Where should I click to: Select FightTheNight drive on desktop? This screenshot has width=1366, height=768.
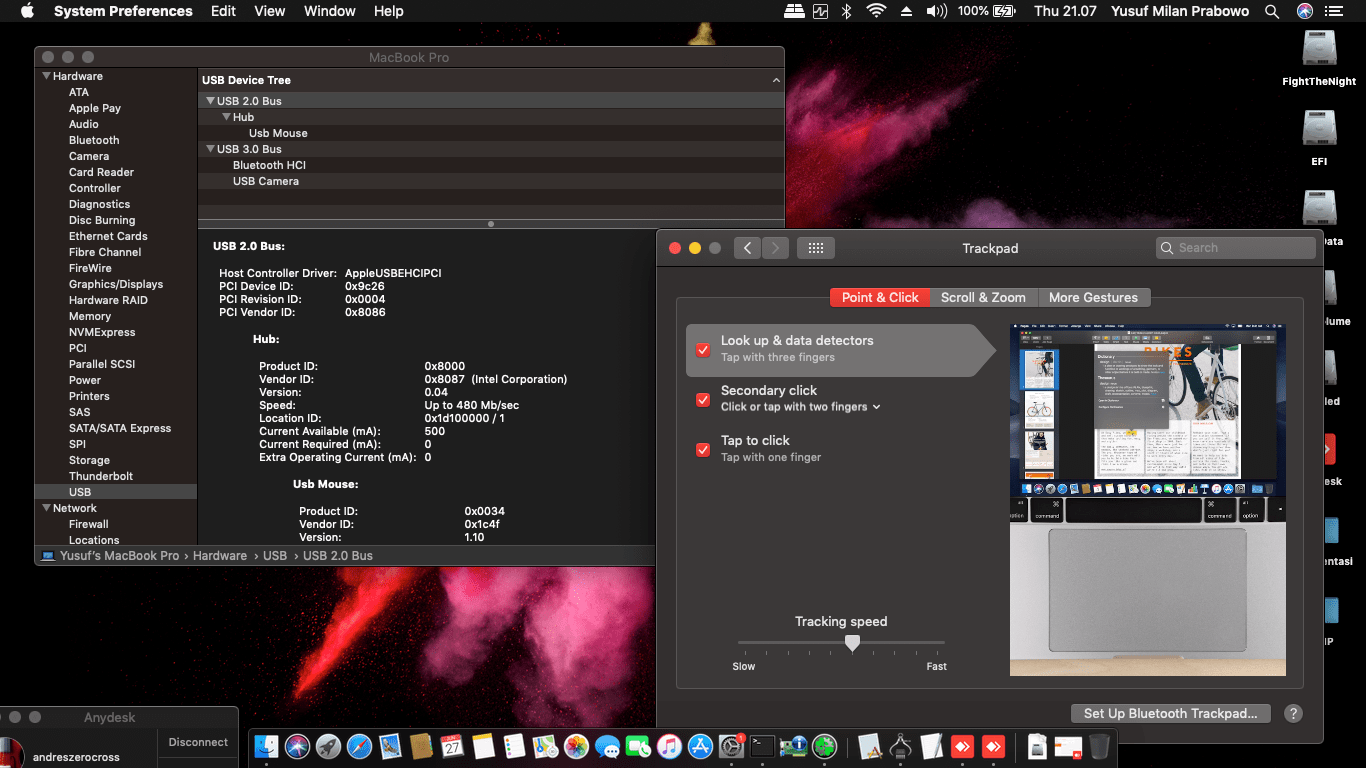click(1319, 59)
